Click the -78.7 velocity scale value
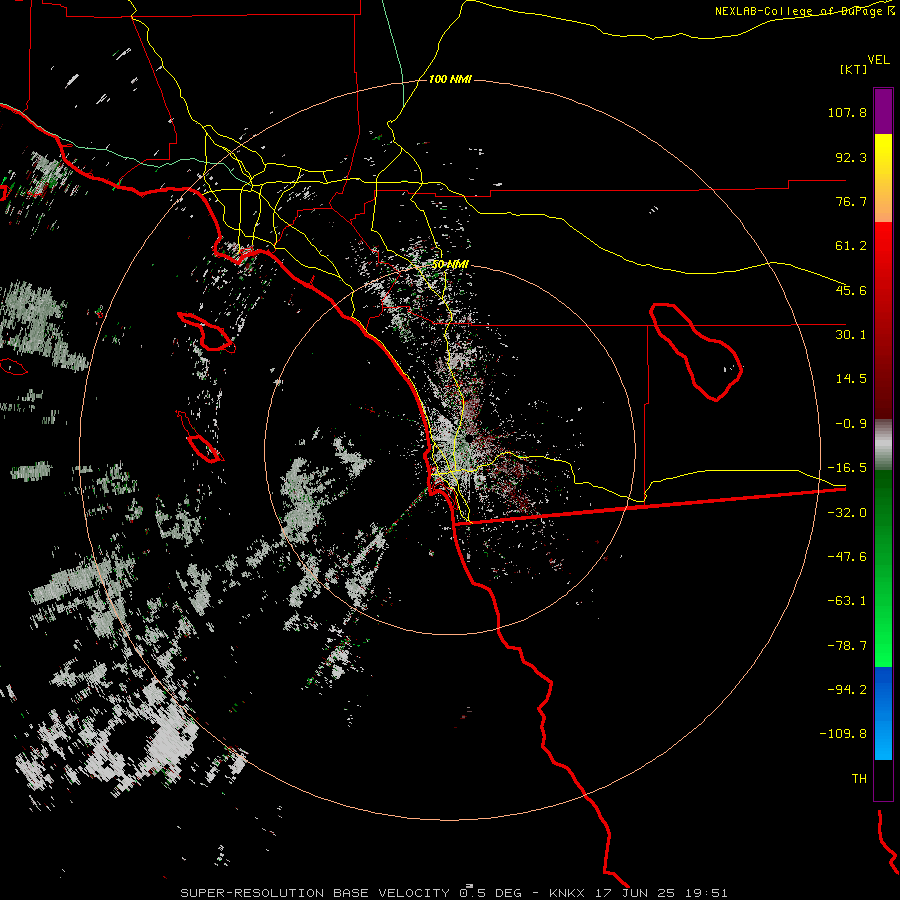900x900 pixels. pos(847,646)
